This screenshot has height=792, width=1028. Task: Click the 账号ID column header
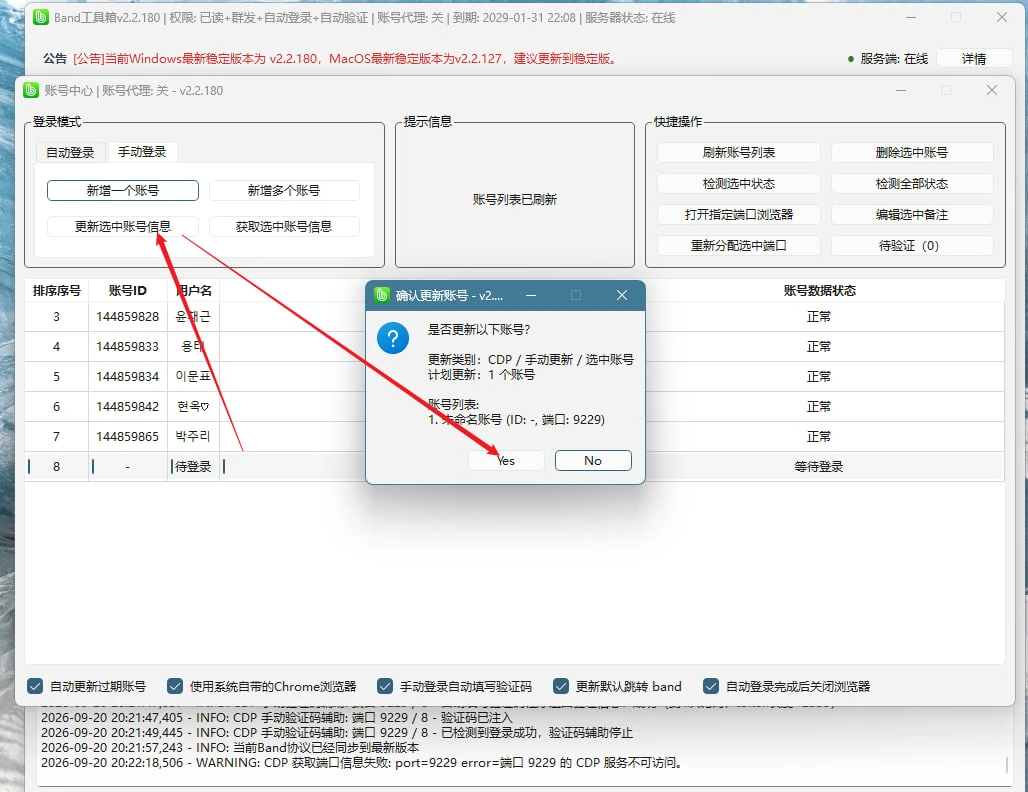point(128,290)
